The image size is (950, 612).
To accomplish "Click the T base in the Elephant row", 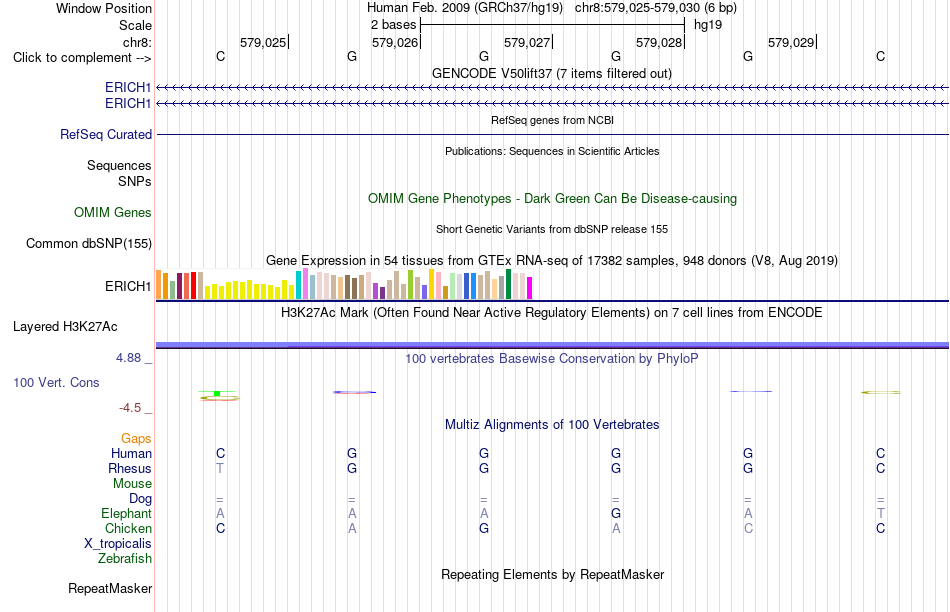I will pyautogui.click(x=880, y=514).
